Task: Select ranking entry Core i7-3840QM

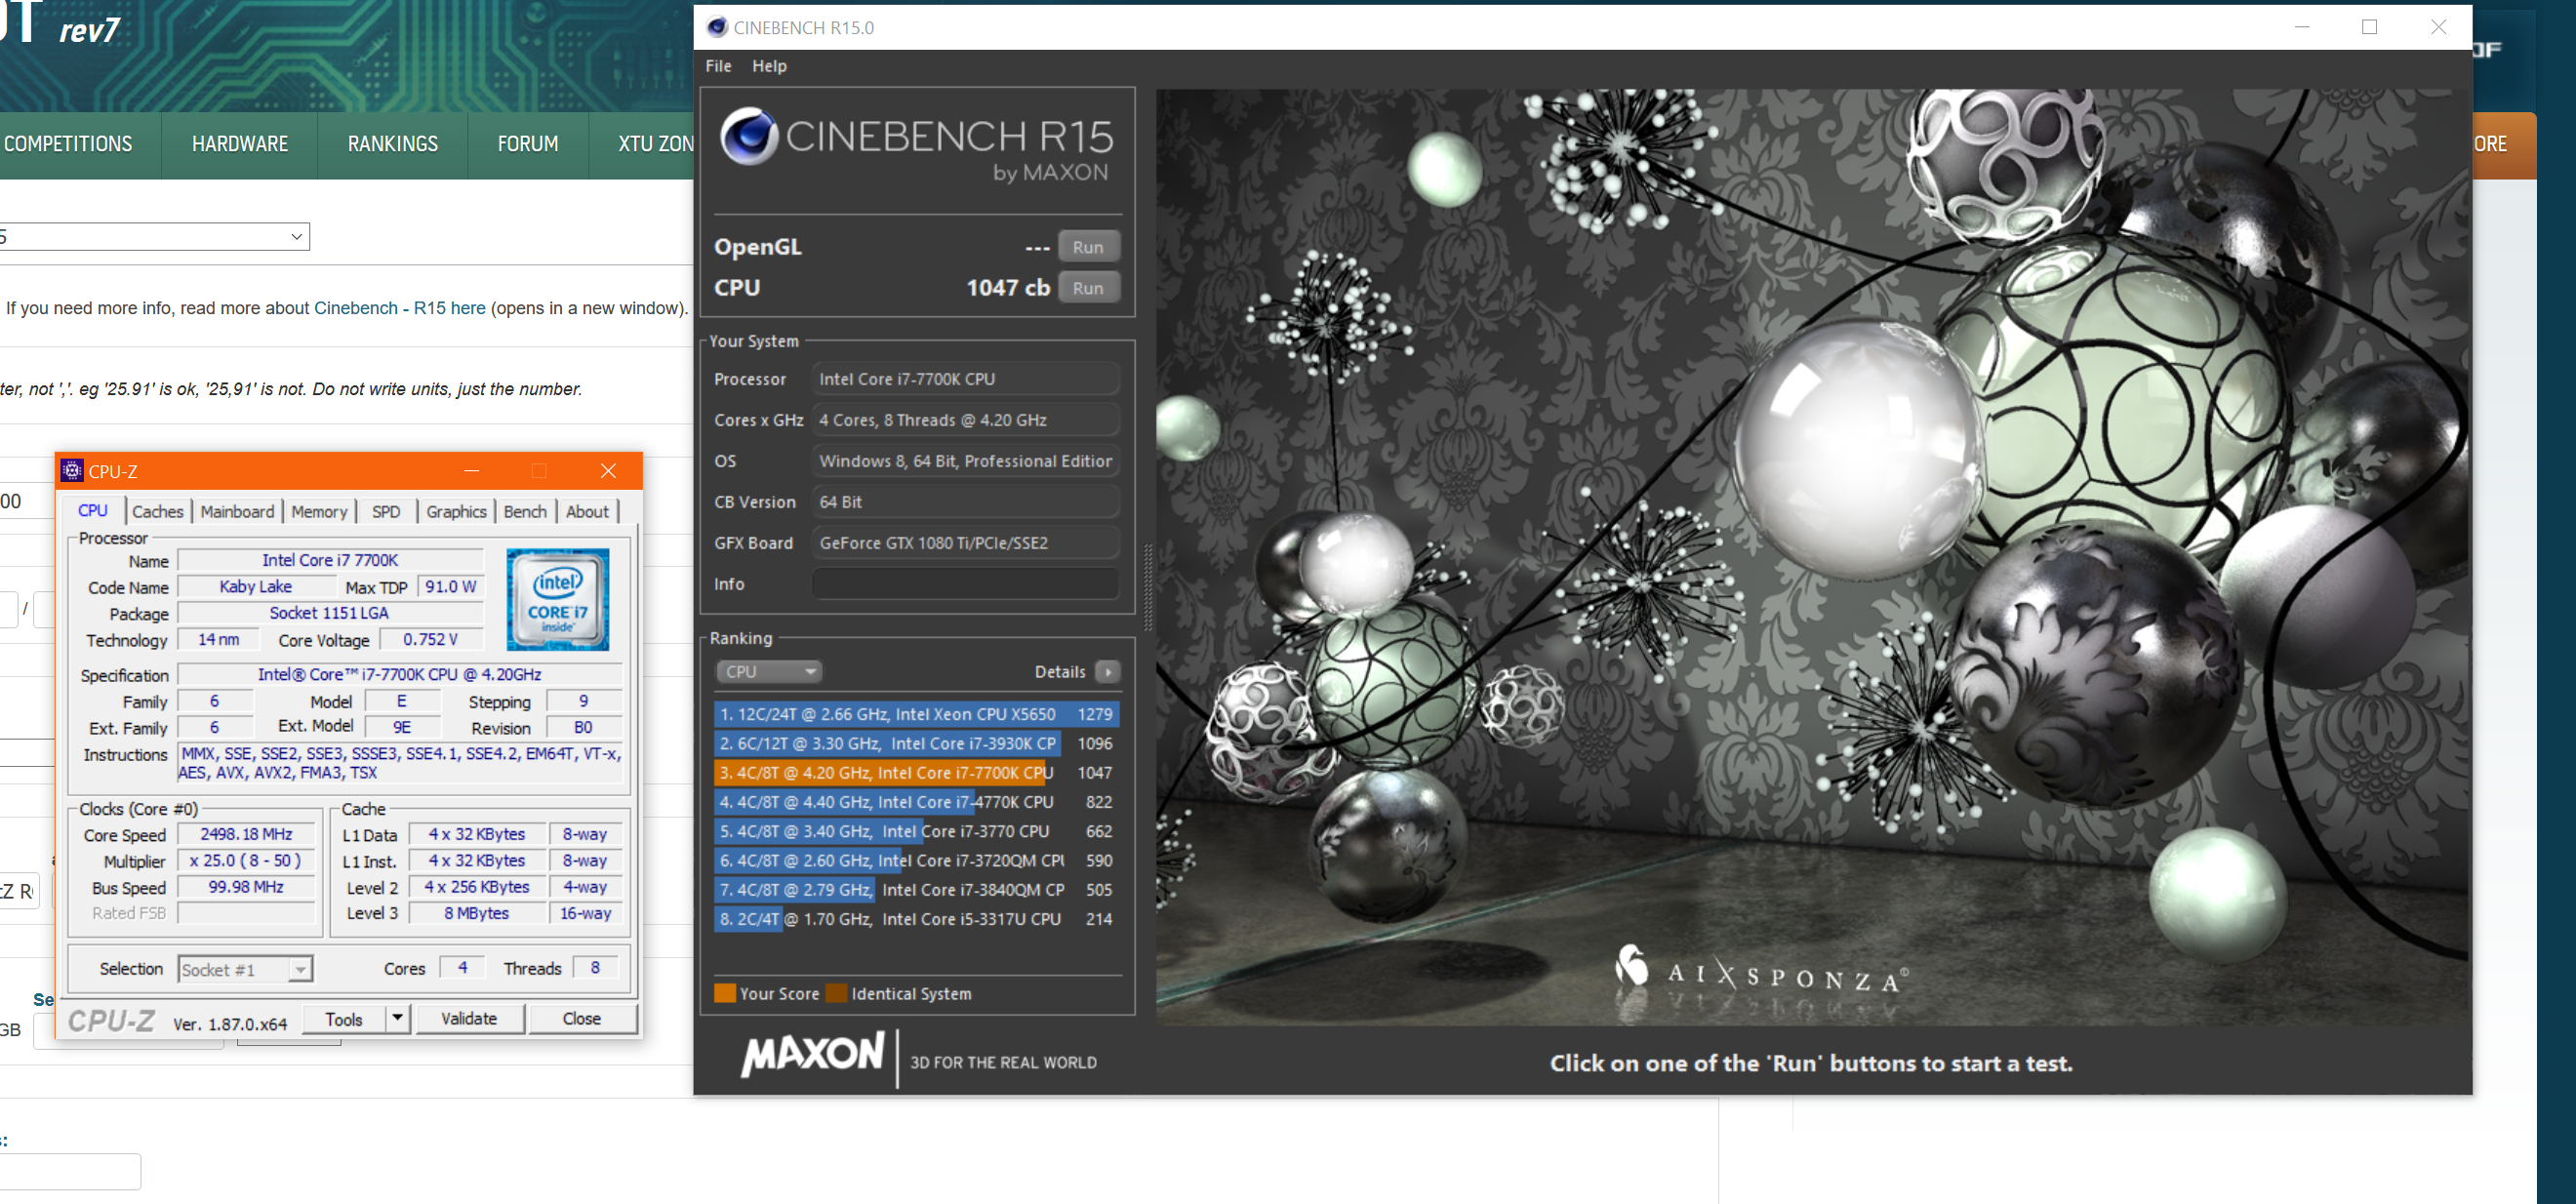Action: point(916,889)
